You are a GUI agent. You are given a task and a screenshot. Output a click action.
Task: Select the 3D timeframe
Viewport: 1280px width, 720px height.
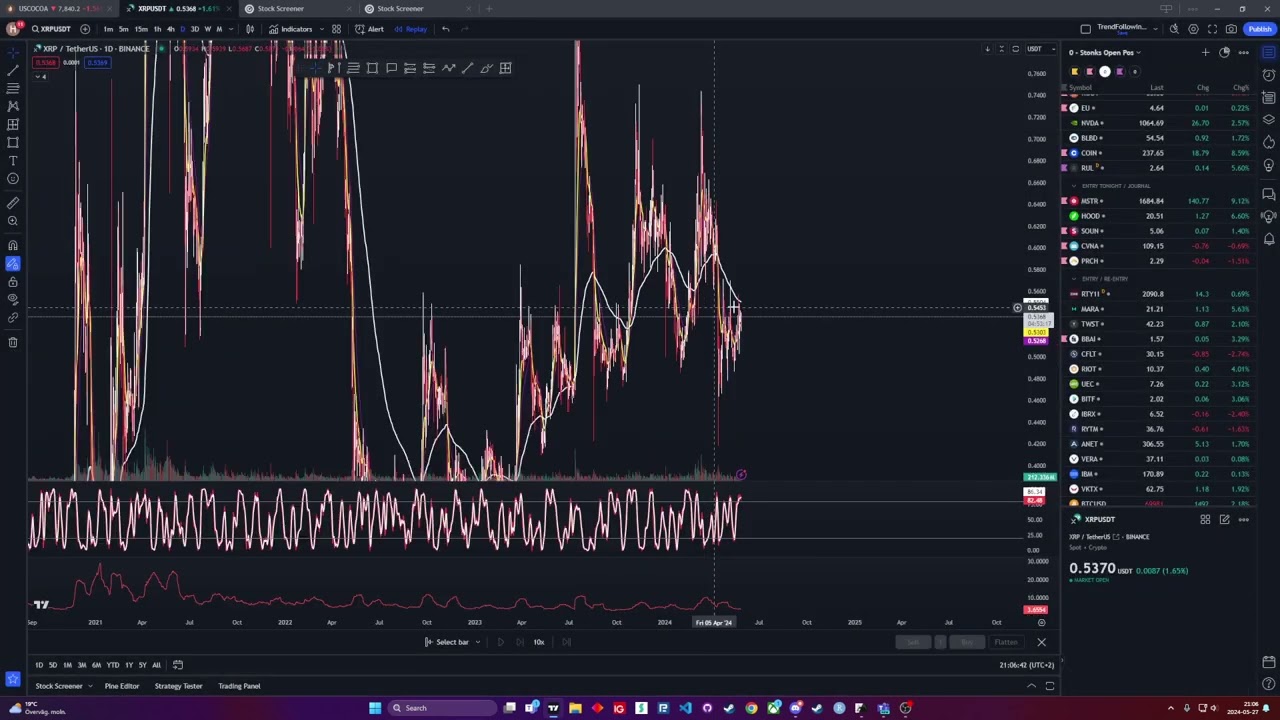194,29
